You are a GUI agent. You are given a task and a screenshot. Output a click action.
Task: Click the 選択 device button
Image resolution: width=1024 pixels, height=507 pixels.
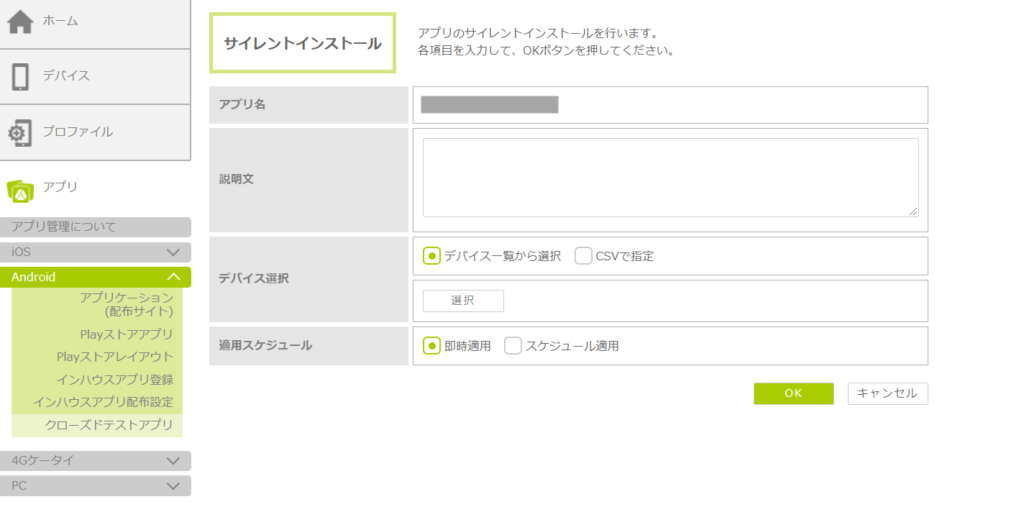coord(463,301)
